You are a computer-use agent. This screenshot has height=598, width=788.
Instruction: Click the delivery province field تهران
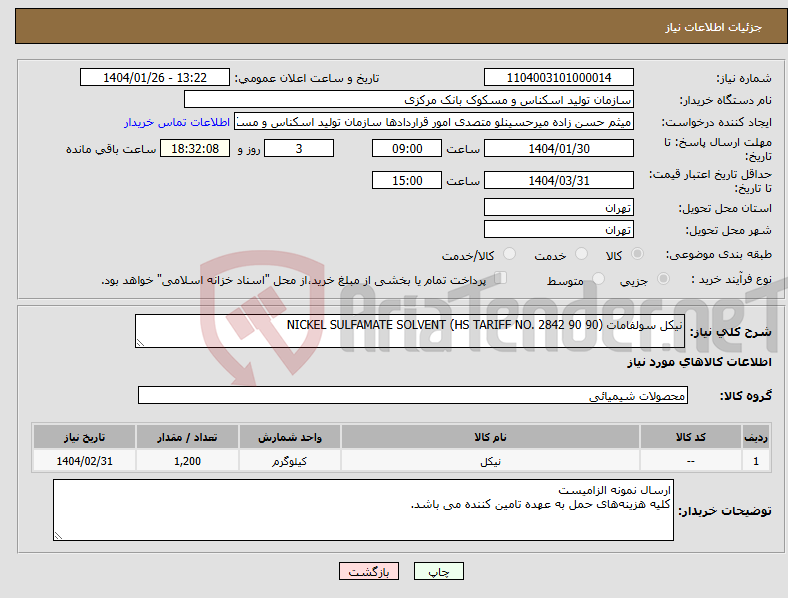[558, 208]
